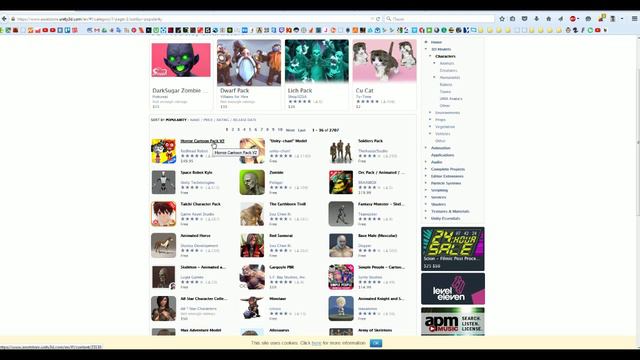
Task: Expand the Animation category arrow
Action: pos(426,148)
